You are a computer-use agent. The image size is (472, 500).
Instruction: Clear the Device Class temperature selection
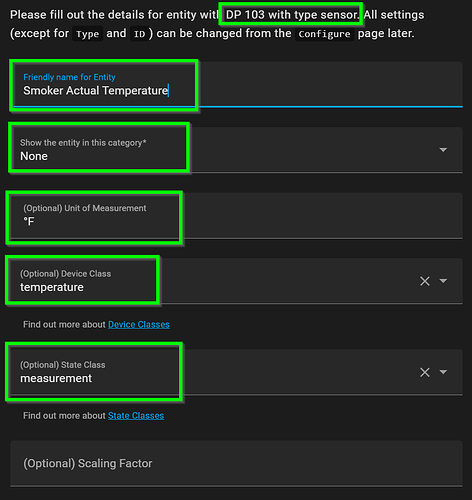[x=425, y=281]
